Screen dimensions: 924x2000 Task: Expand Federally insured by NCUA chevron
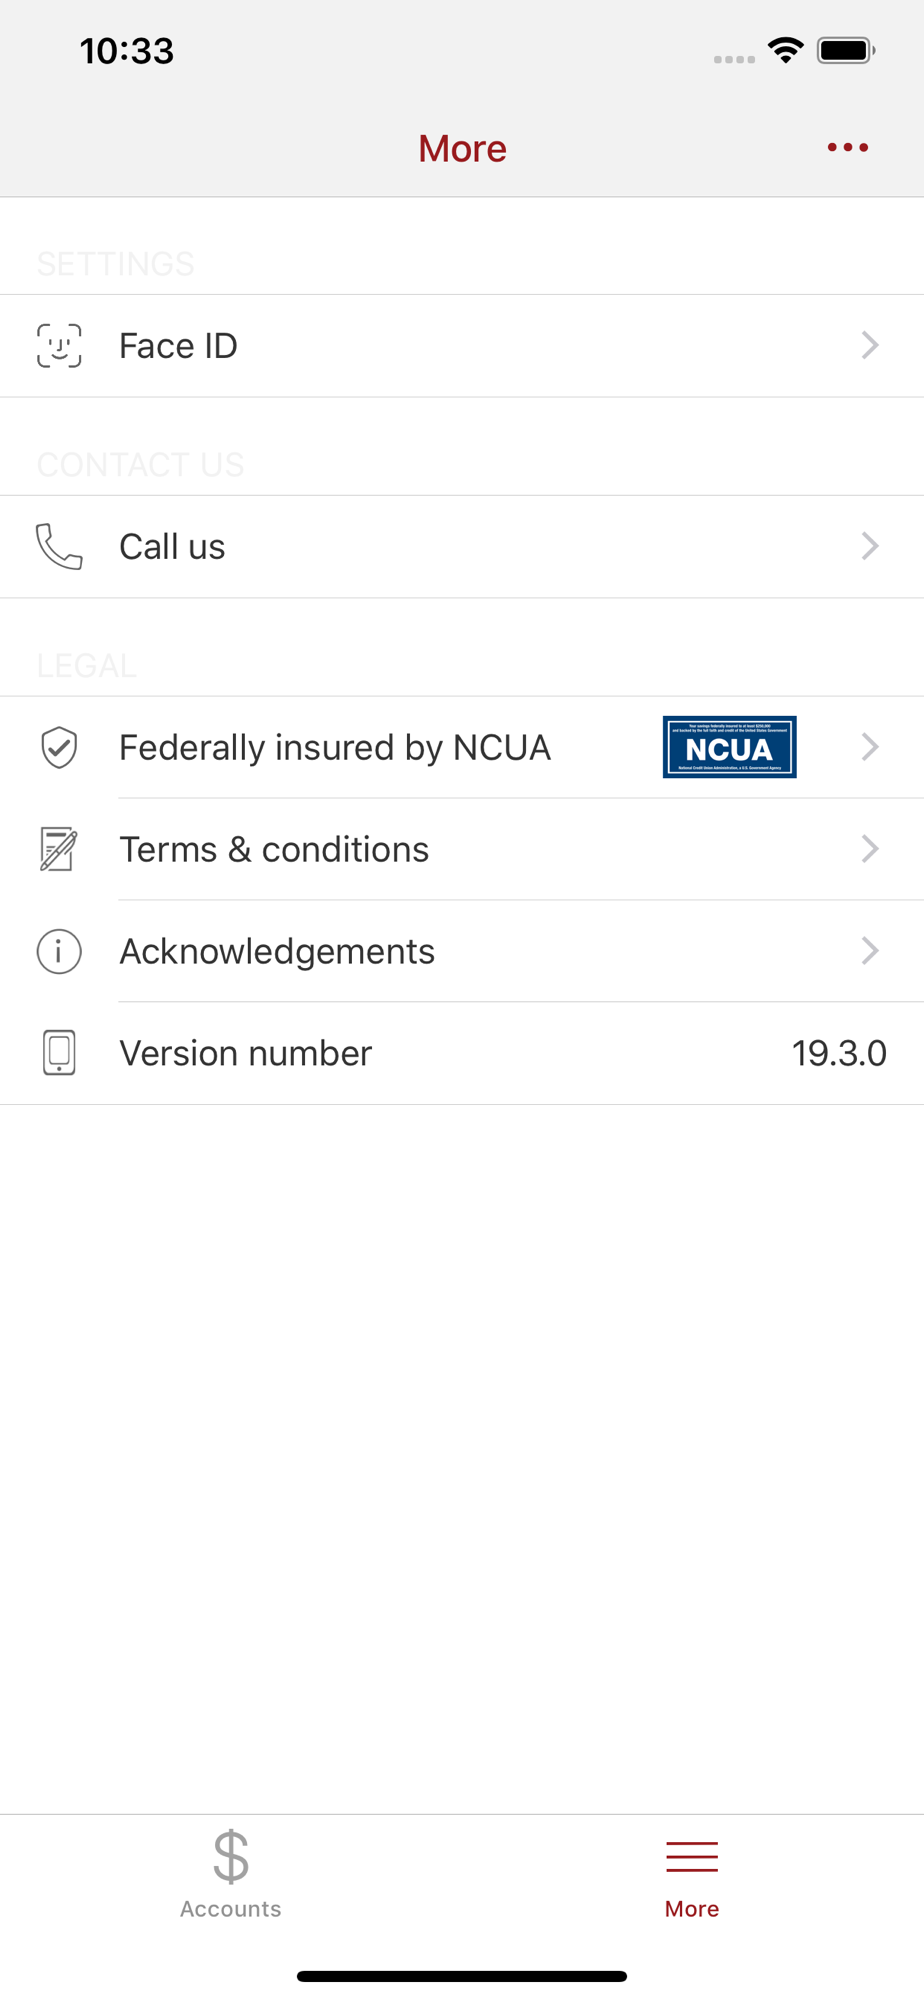tap(870, 747)
